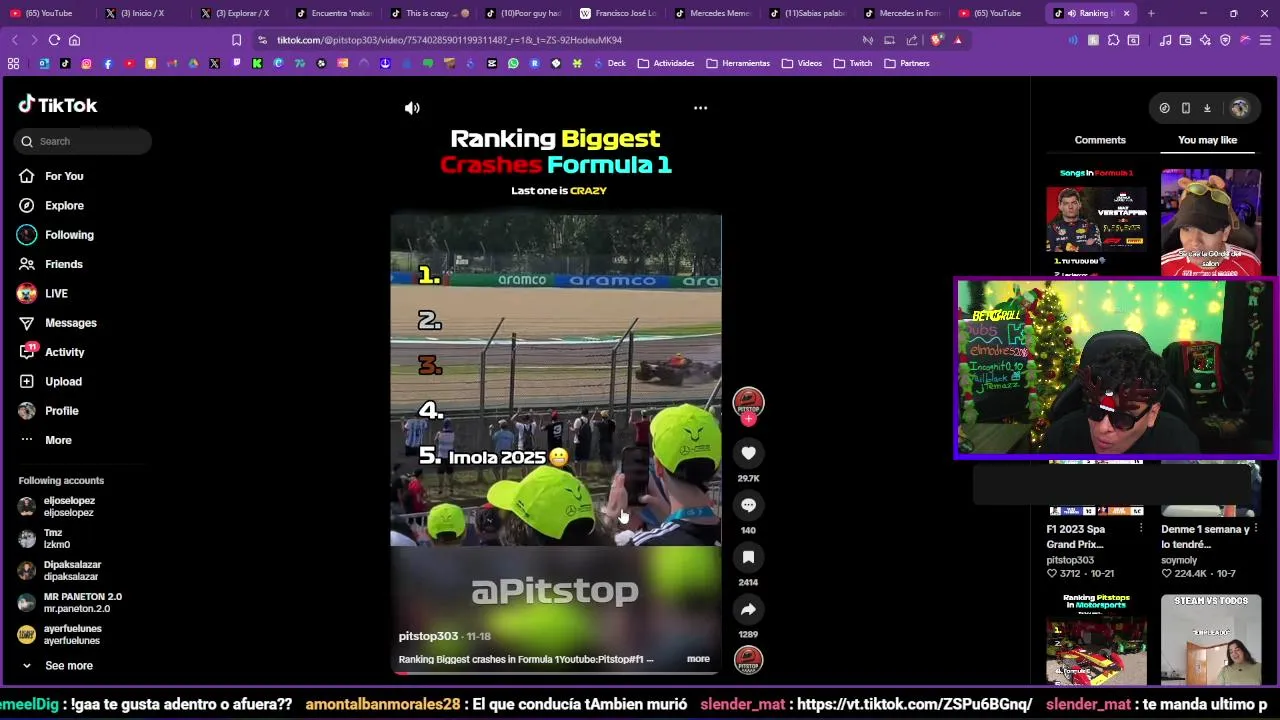Close the active 'Ranking' tab
Viewport: 1280px width, 720px height.
(1126, 13)
